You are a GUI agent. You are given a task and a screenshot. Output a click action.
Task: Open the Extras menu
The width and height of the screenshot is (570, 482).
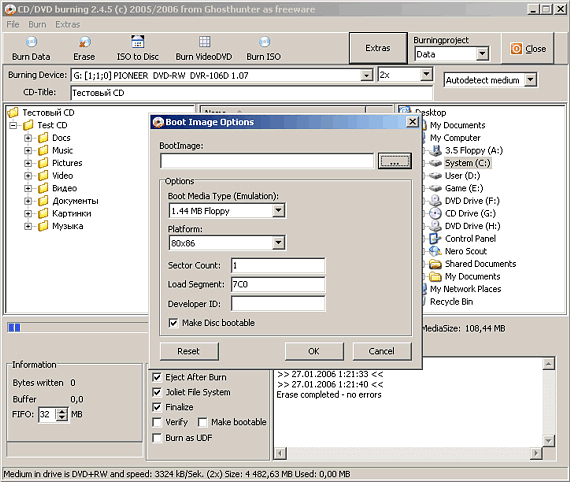pos(68,24)
